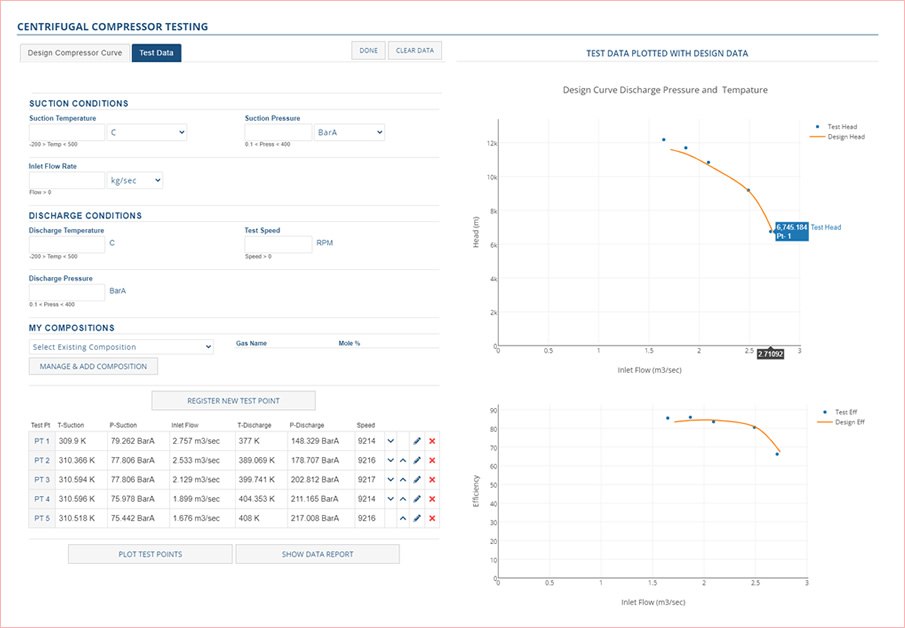Focus the Discharge Pressure input field

67,292
